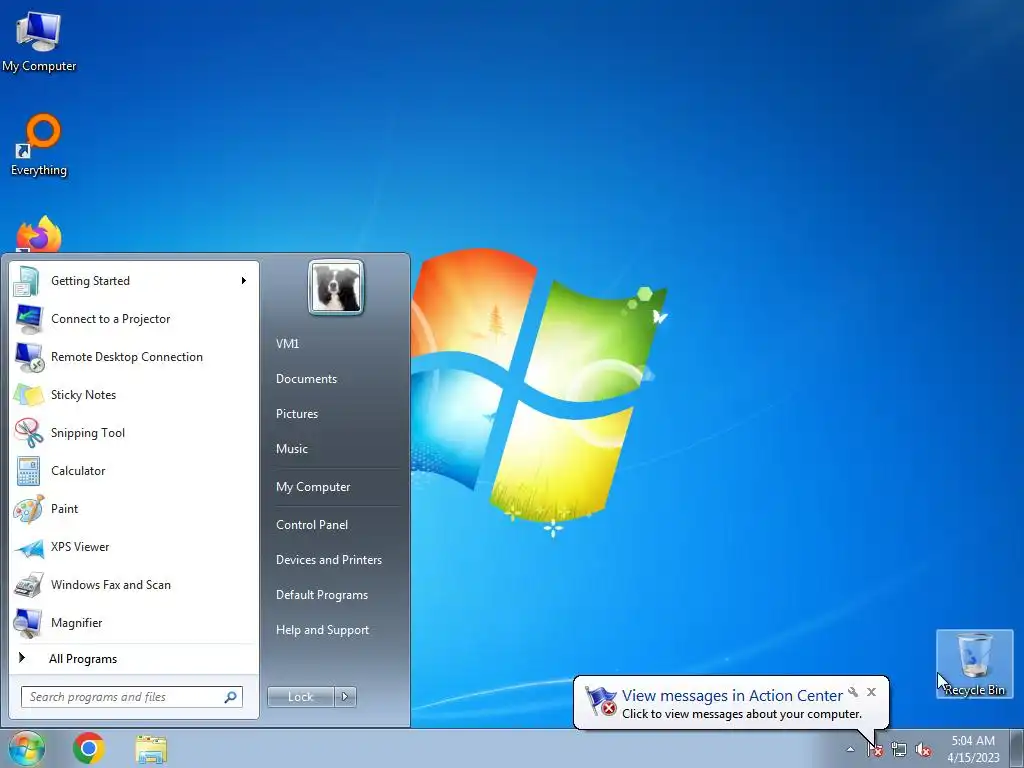
Task: Click the taskbar clock and date
Action: pyautogui.click(x=973, y=749)
